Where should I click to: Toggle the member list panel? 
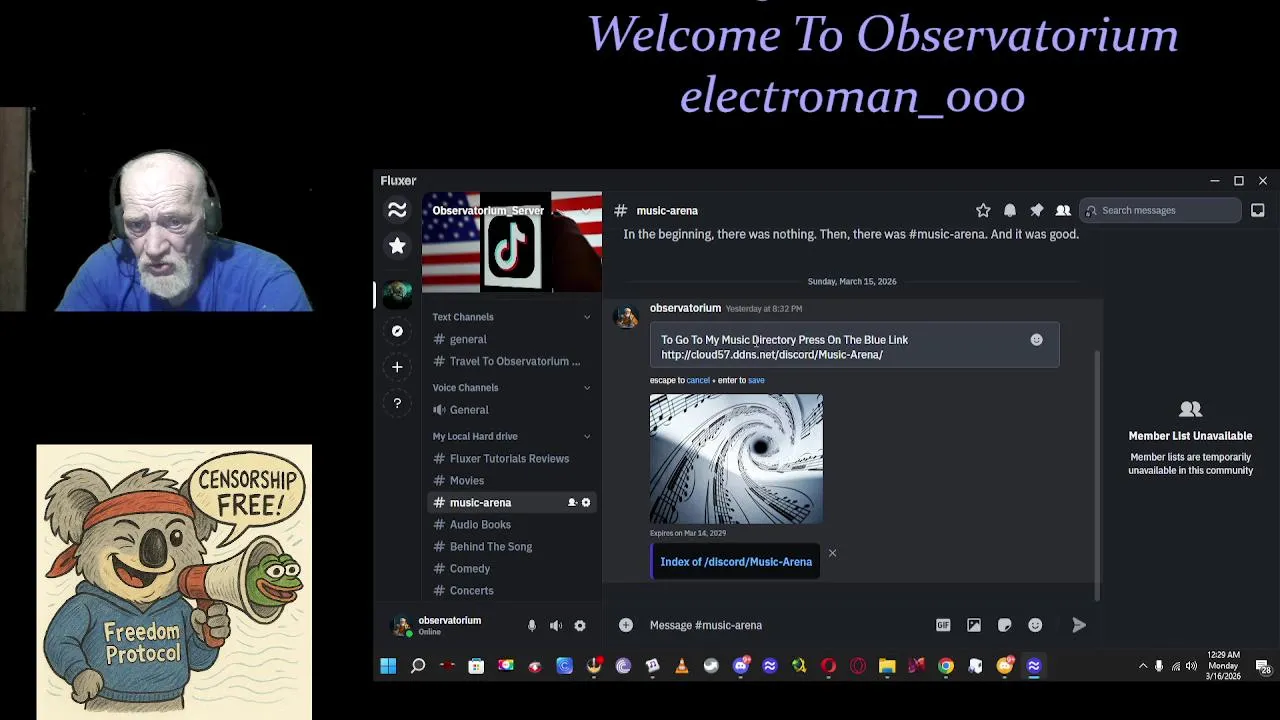pos(1063,210)
